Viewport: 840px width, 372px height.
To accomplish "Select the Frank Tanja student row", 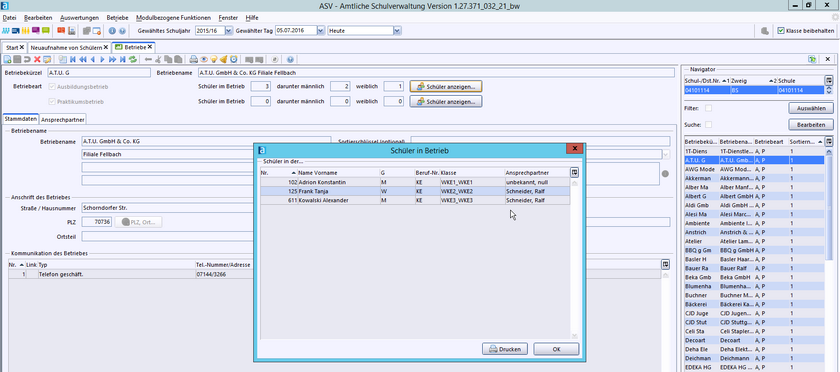I will pyautogui.click(x=415, y=191).
